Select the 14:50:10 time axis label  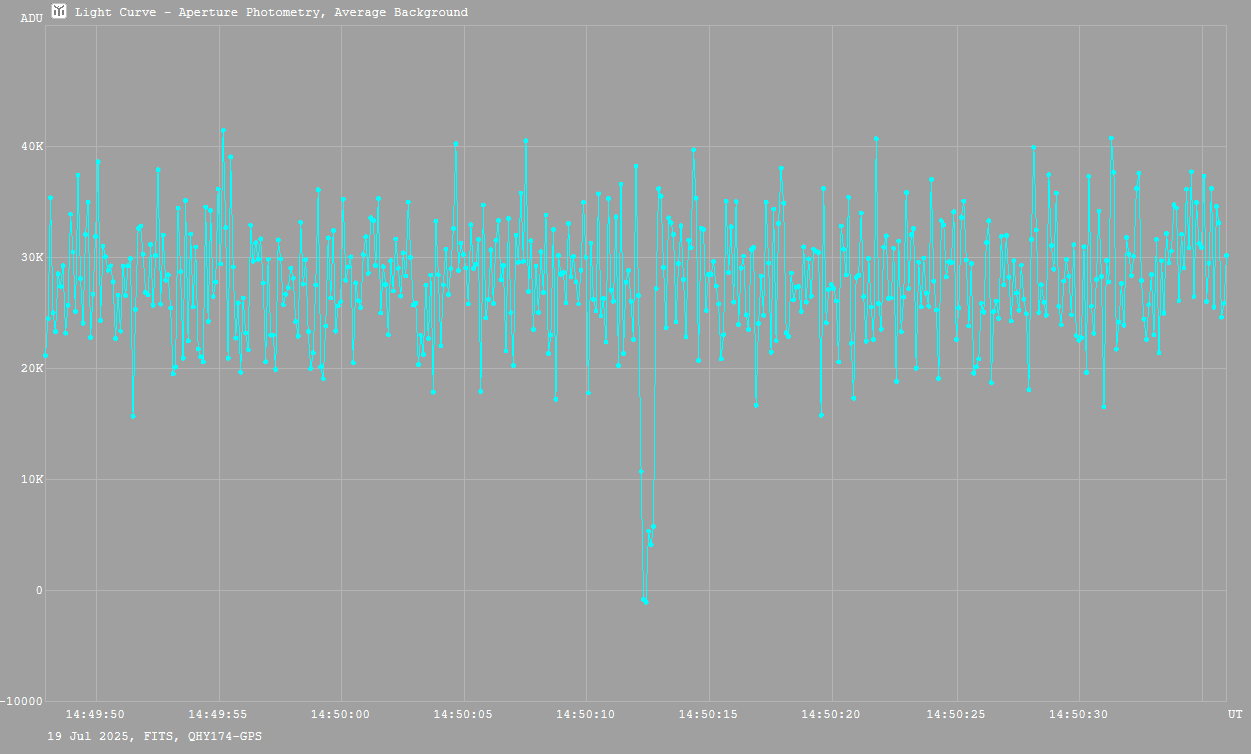586,714
